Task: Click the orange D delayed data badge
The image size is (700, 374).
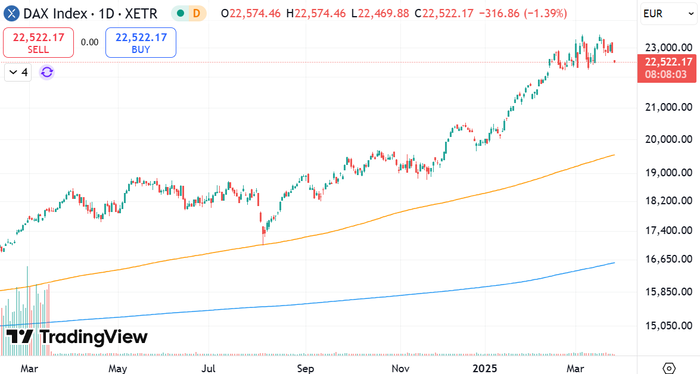Action: pos(196,13)
